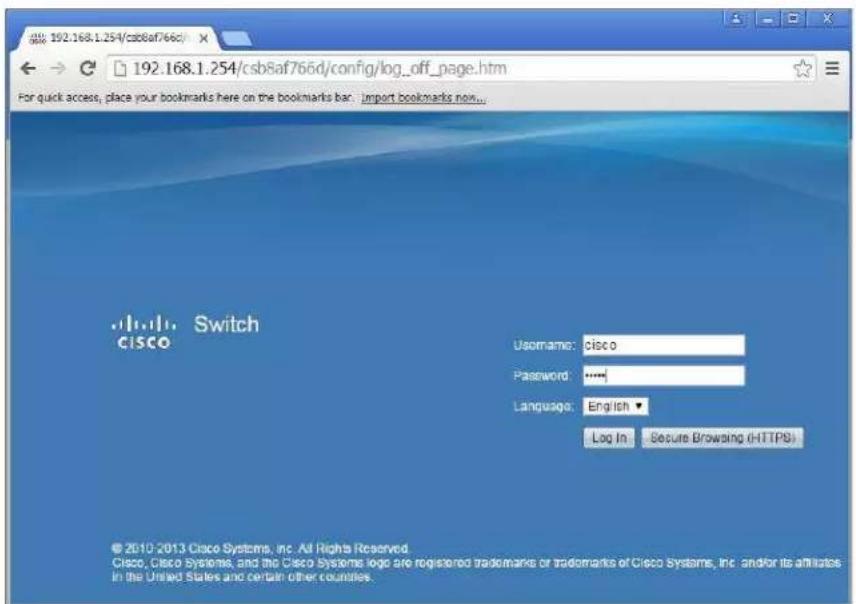Click the Username input field
The height and width of the screenshot is (604, 856).
[663, 345]
